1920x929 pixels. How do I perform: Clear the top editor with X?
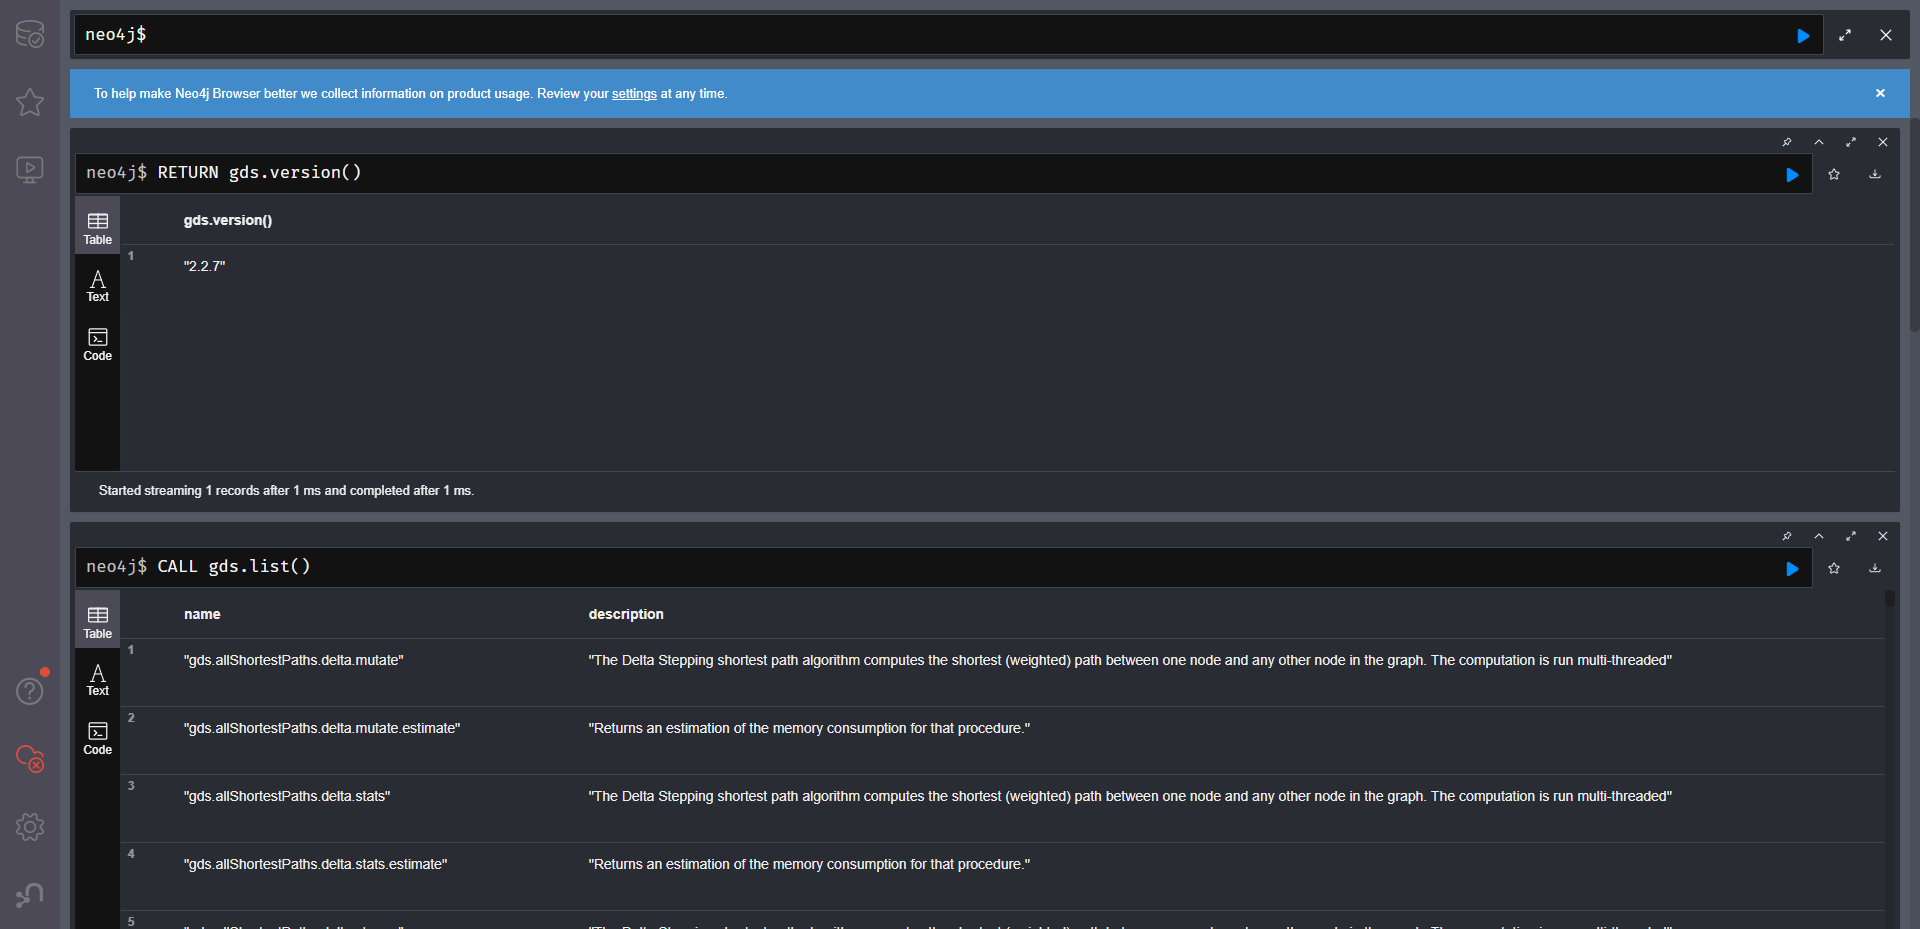[1886, 35]
